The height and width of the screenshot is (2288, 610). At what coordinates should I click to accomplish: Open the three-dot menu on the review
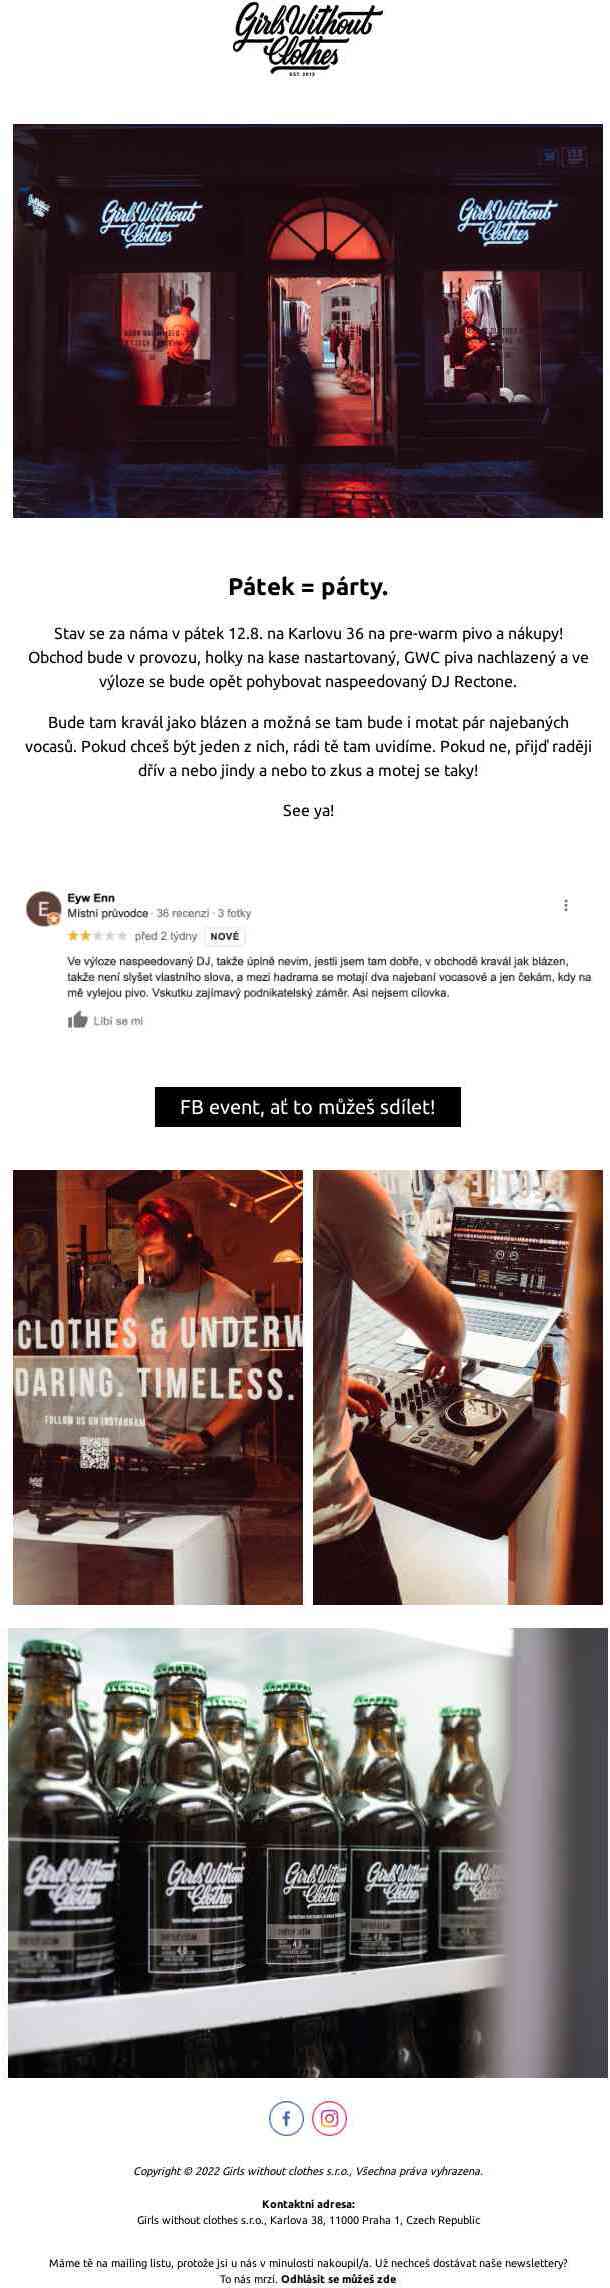pos(566,905)
